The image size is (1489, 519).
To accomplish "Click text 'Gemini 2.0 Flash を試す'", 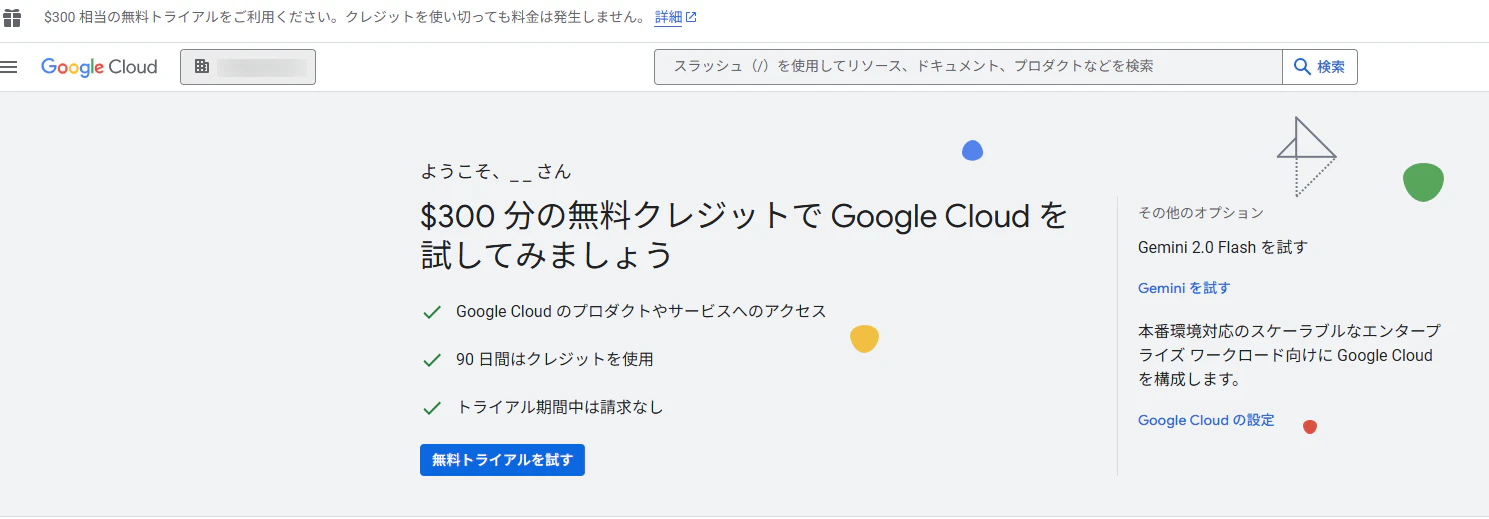I will point(1223,247).
